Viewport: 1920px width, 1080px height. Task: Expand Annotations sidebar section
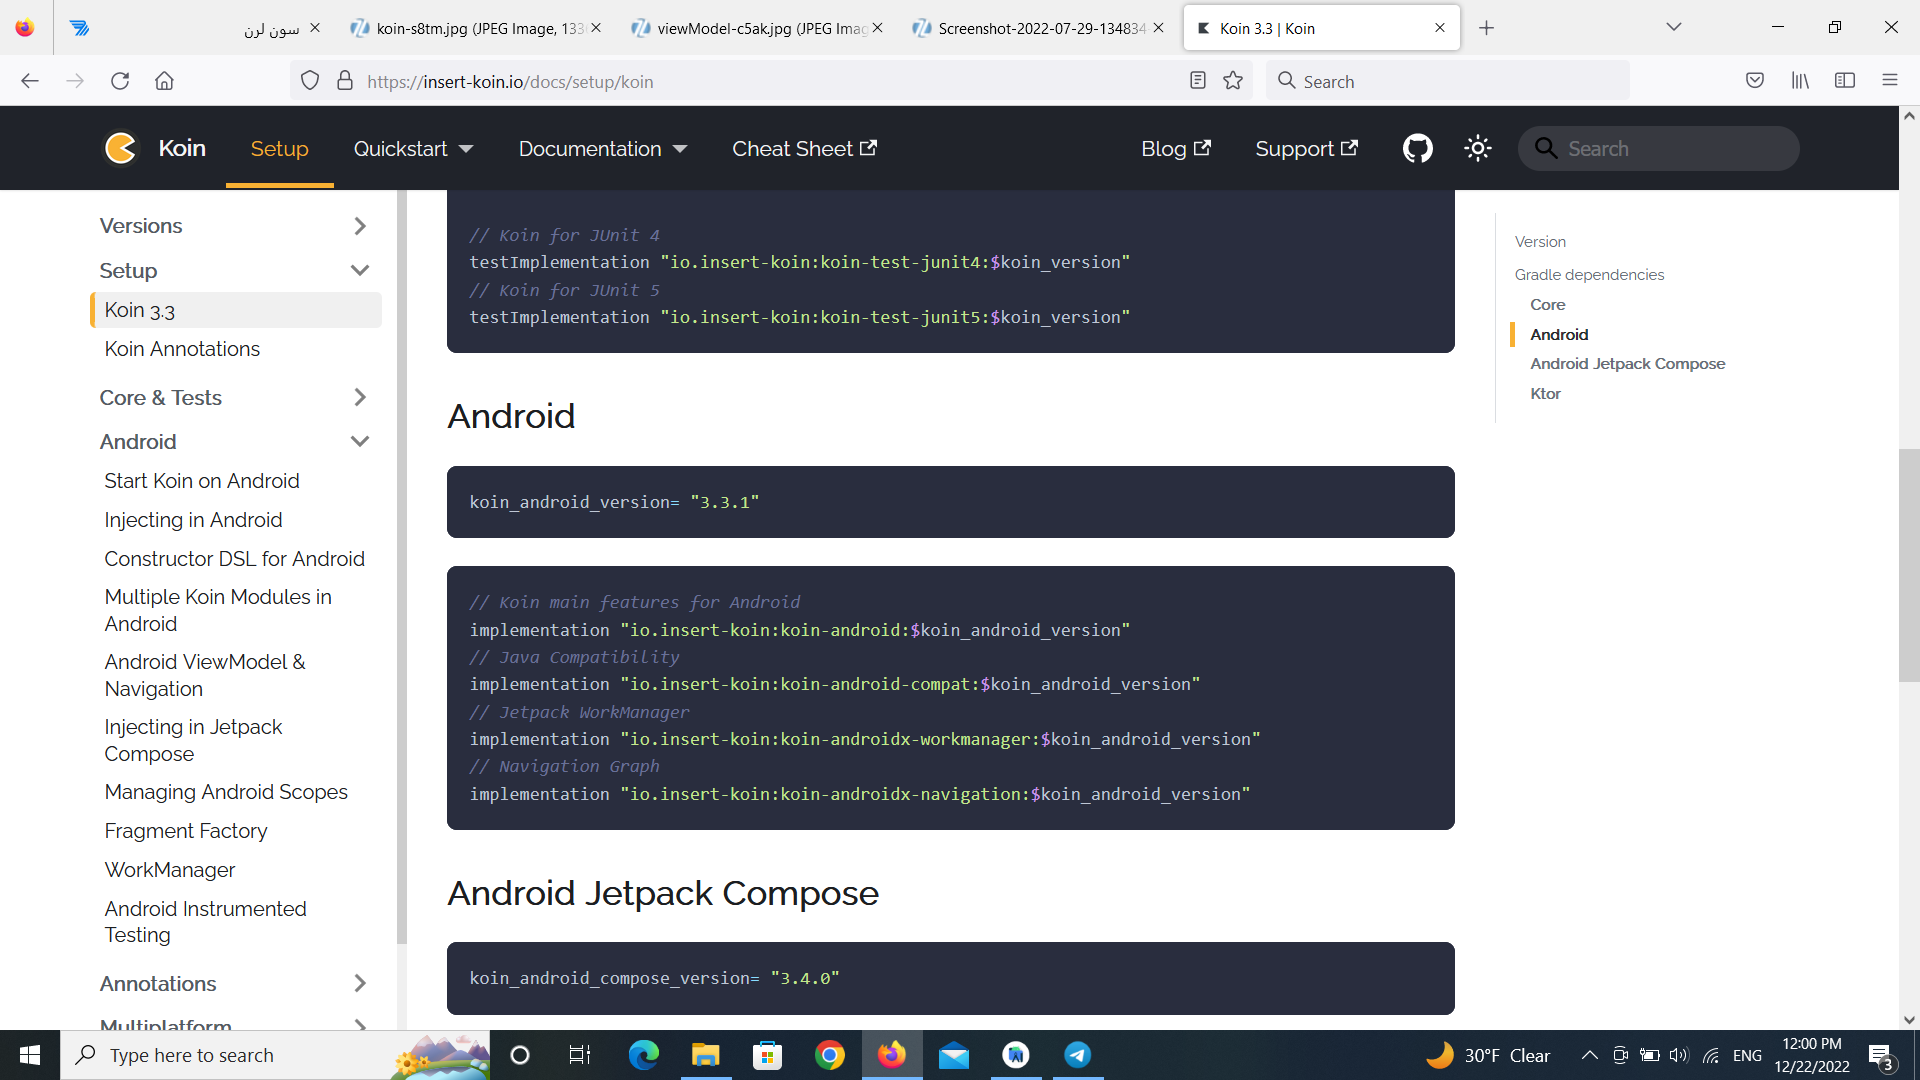tap(360, 983)
